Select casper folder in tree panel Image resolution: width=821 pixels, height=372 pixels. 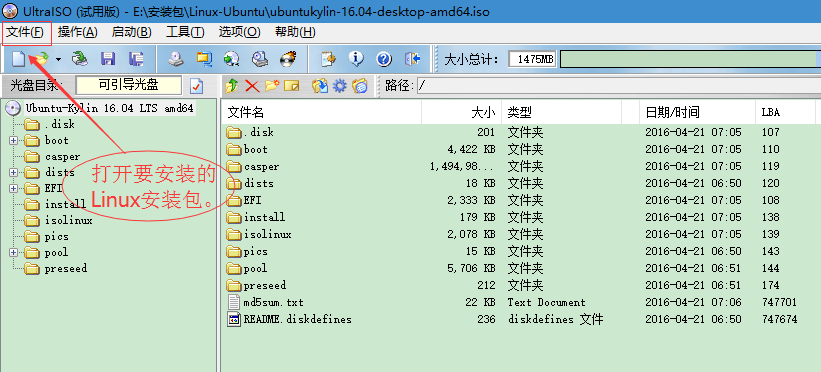coord(62,157)
